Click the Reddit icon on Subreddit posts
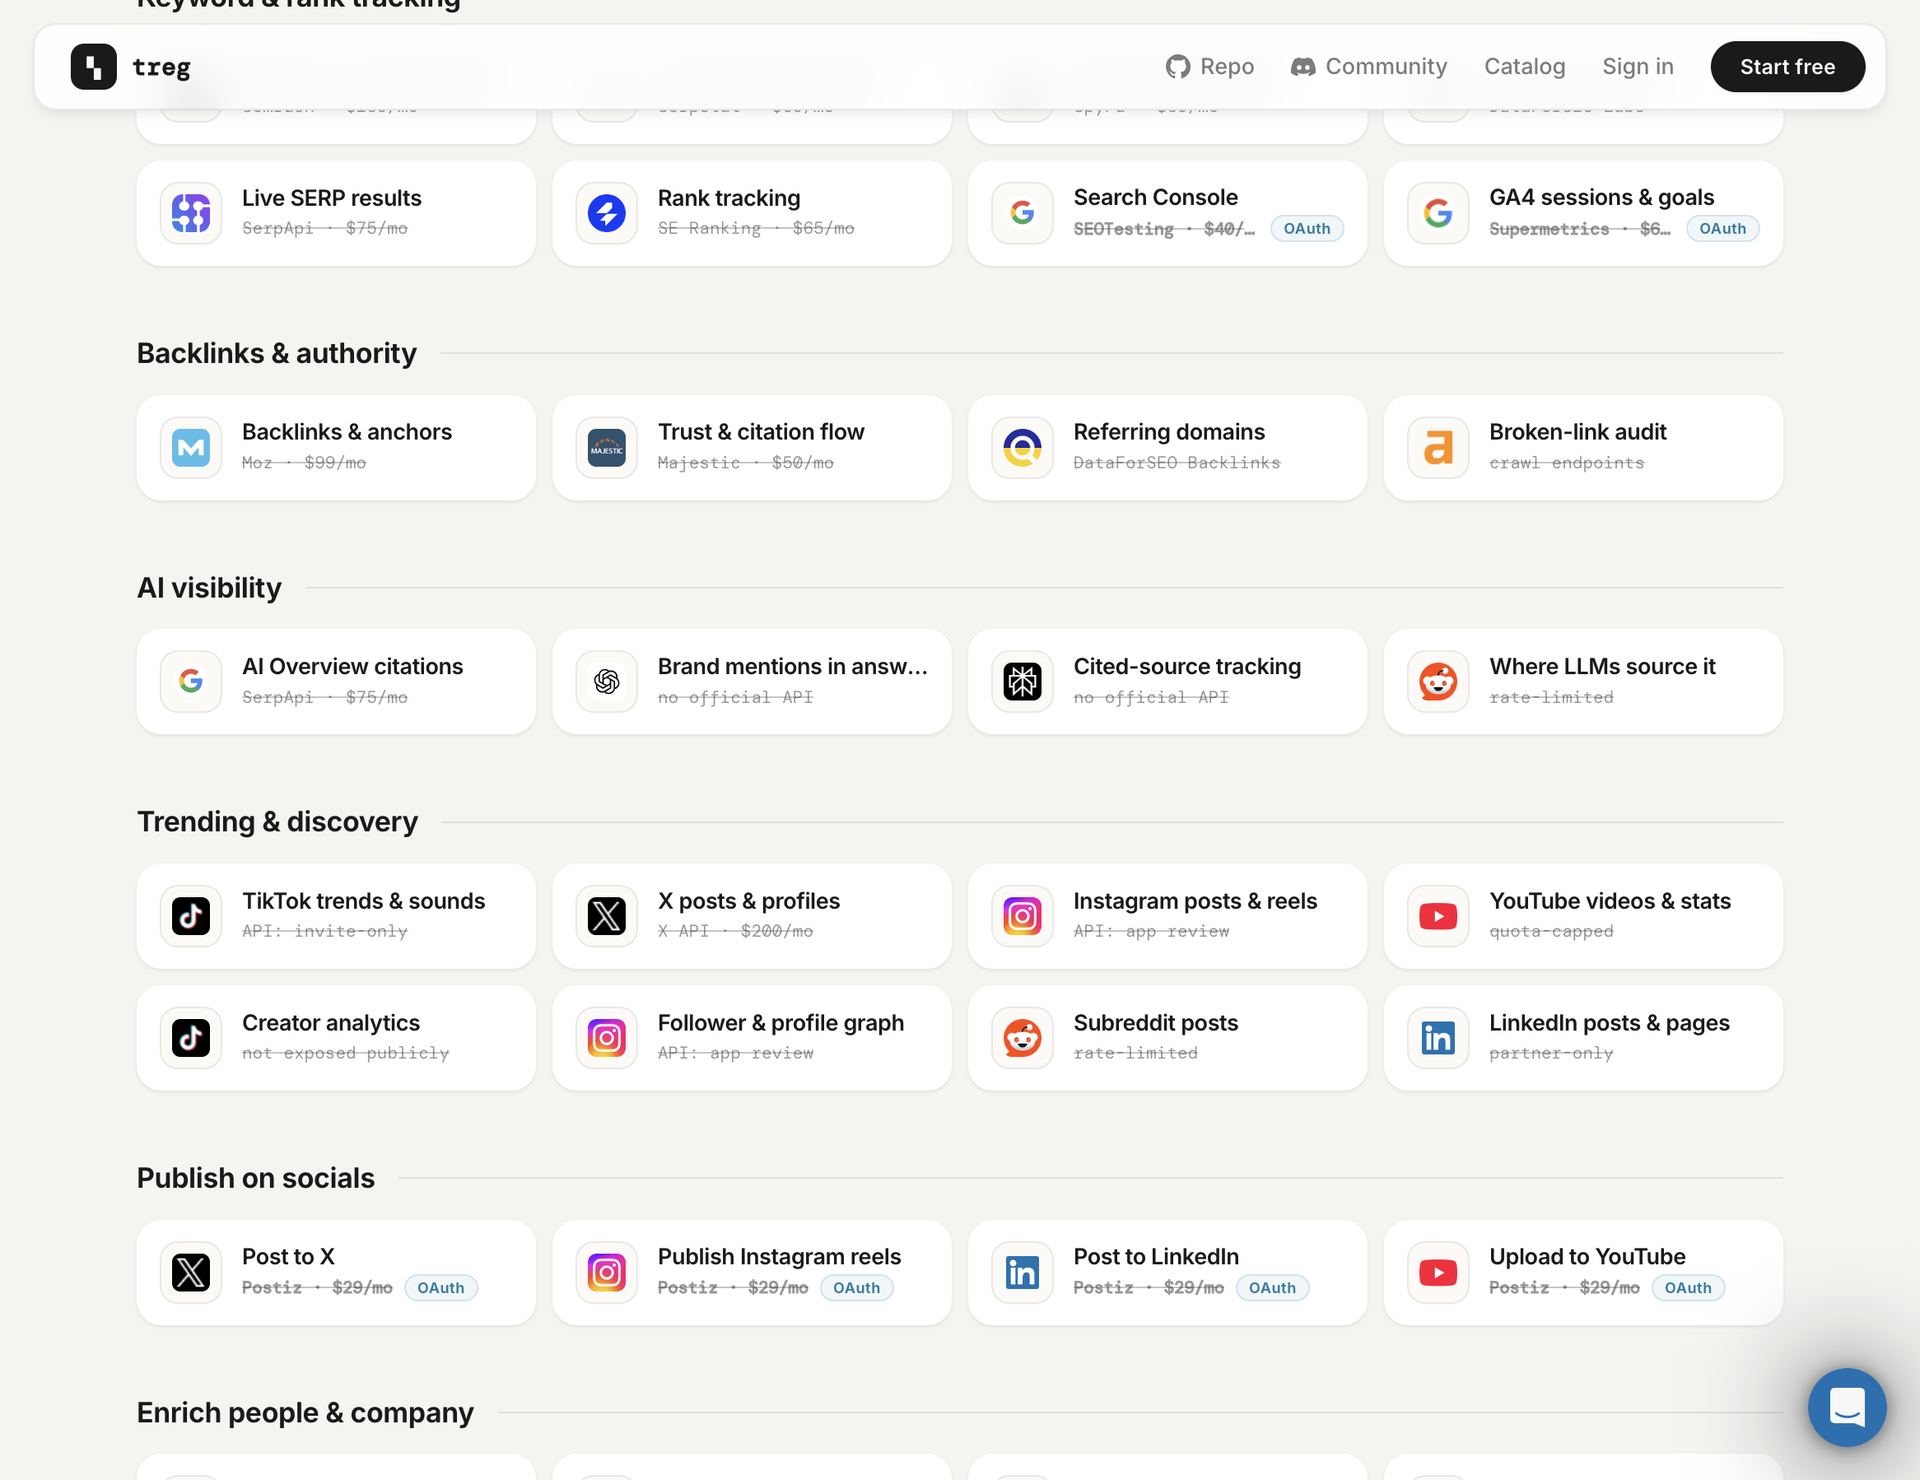 1022,1038
